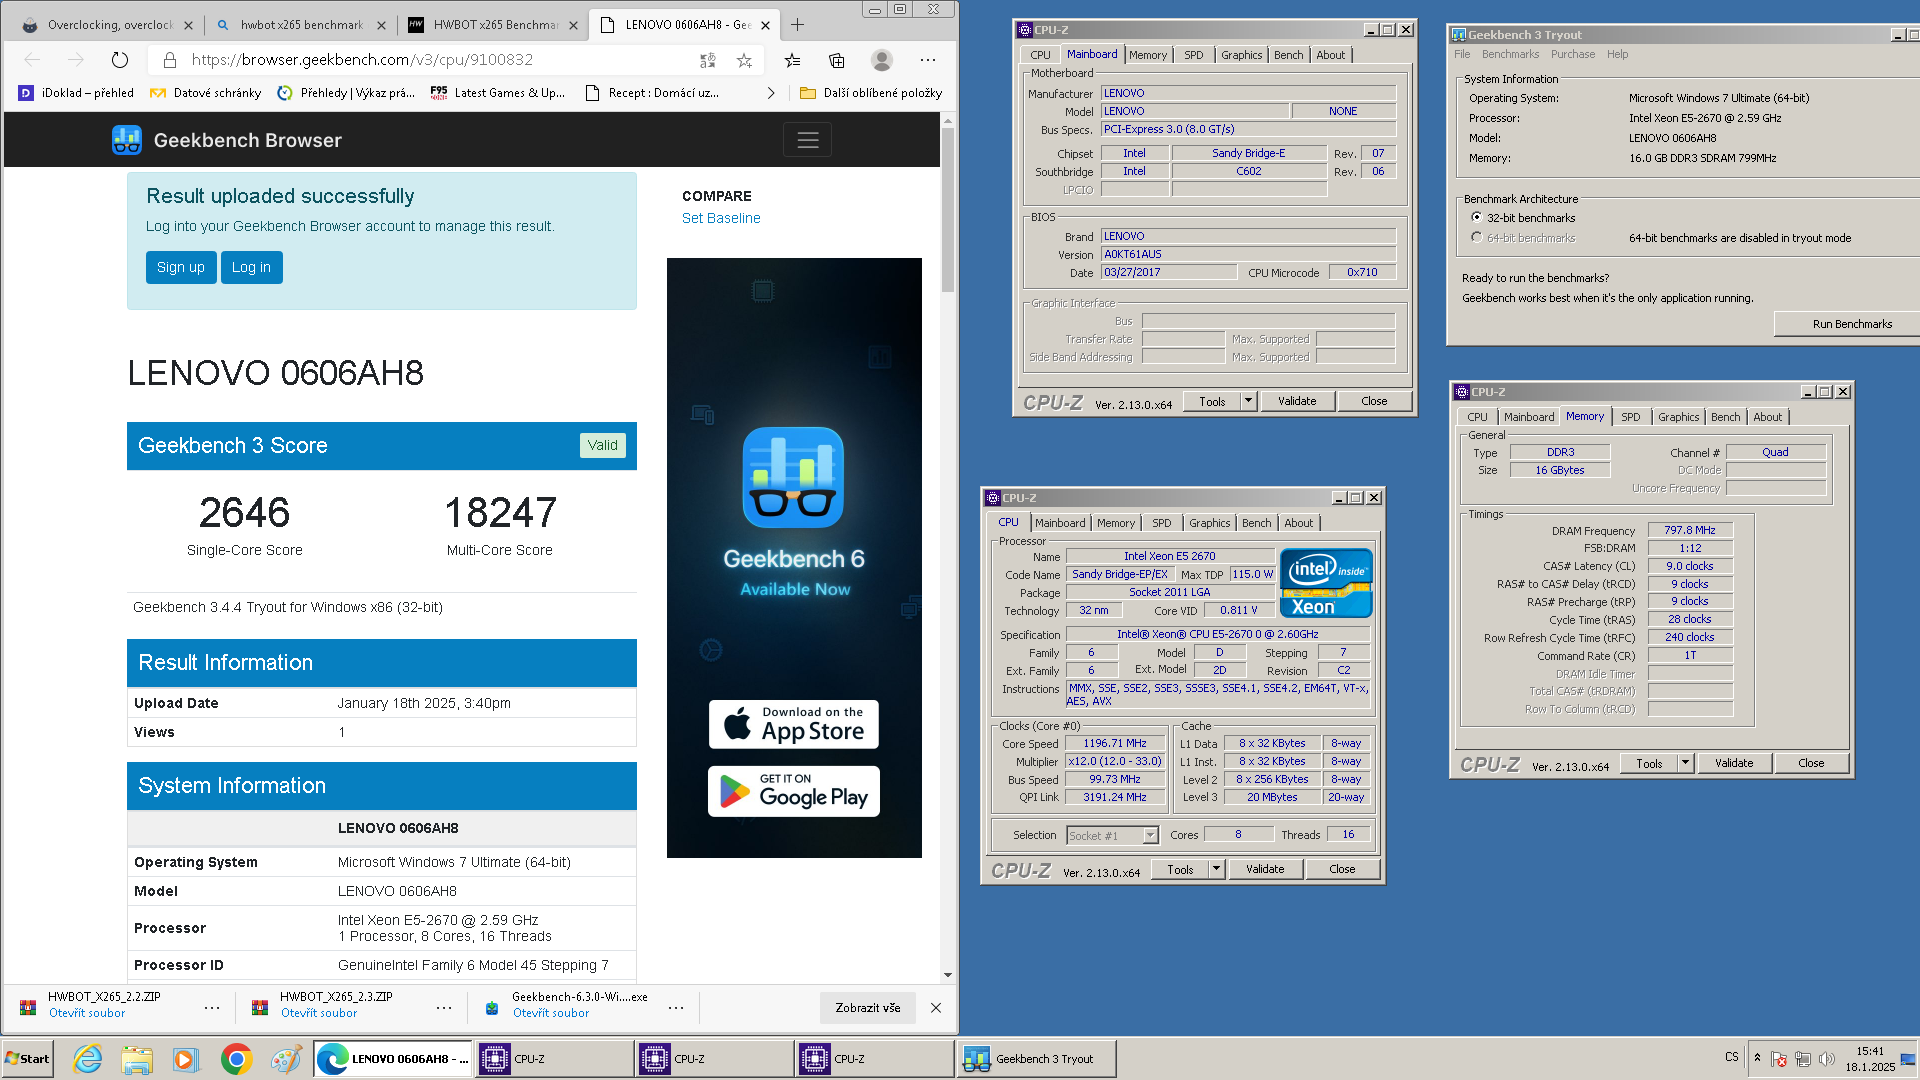1920x1080 pixels.
Task: Switch to the HWBOT x265 Benchmark browser tab
Action: 491,25
